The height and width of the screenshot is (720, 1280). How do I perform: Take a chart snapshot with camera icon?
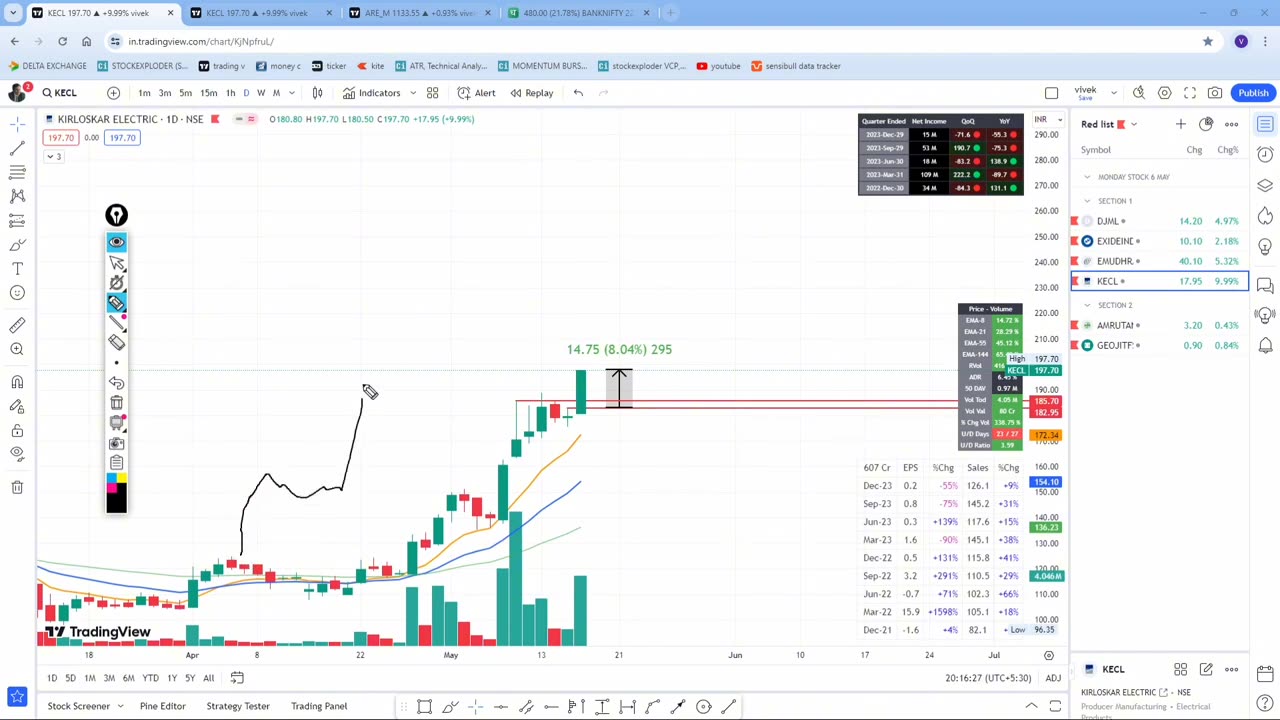tap(1215, 93)
